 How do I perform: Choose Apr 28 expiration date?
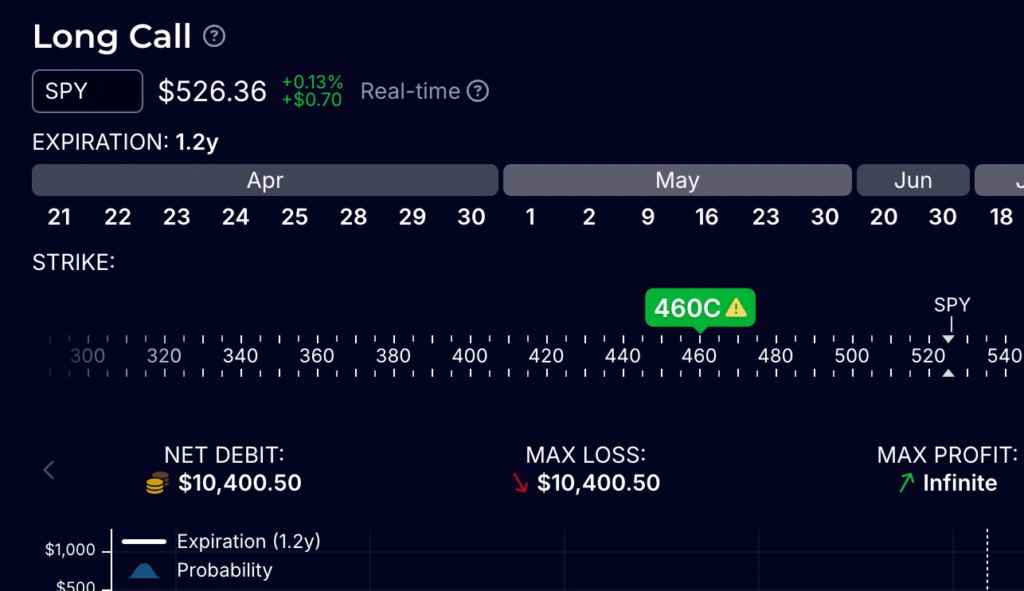pos(353,217)
